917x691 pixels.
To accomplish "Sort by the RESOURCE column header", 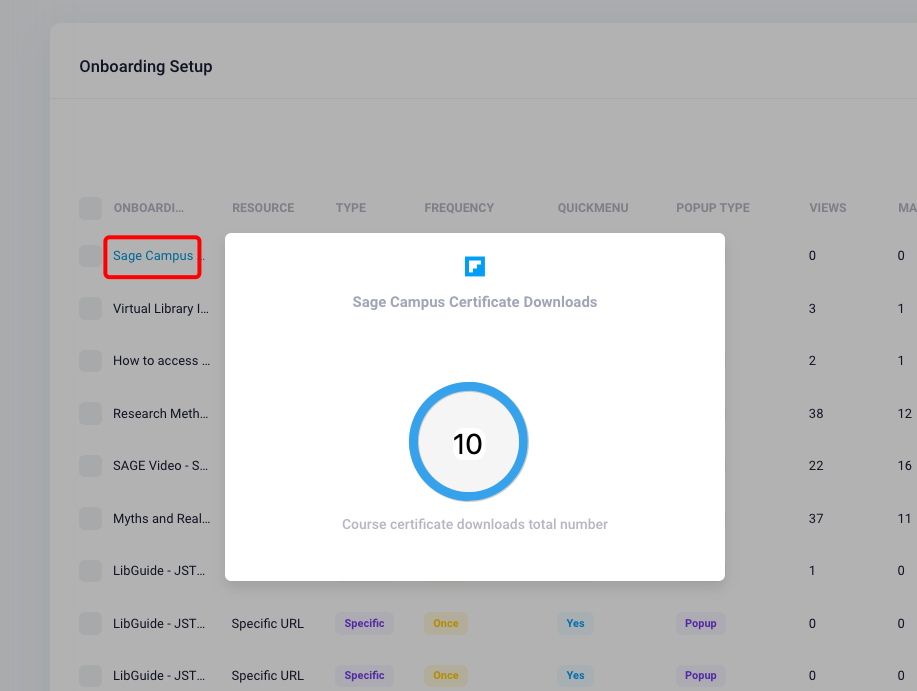I will point(263,208).
